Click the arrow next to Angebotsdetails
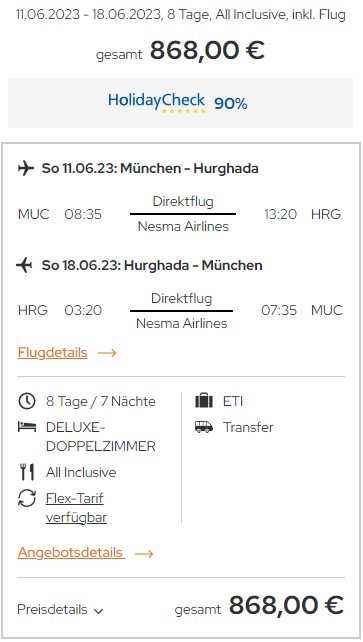 [144, 554]
